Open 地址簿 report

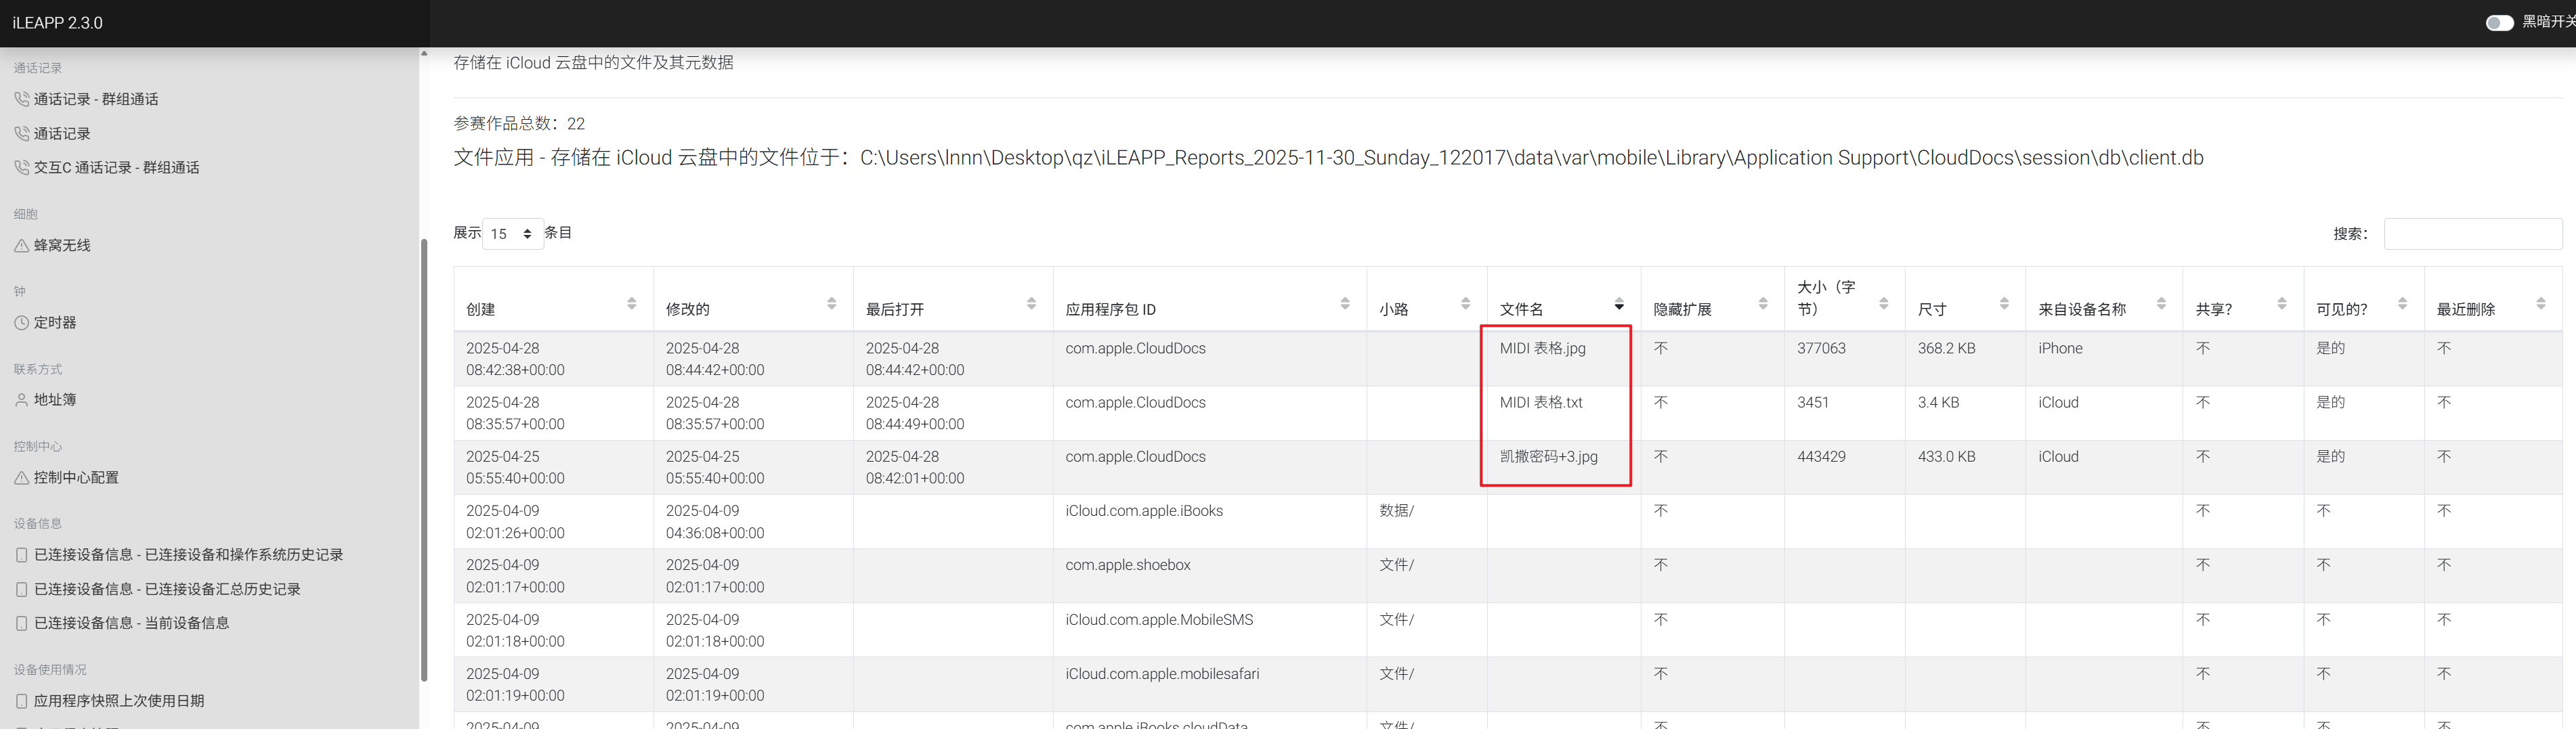[55, 399]
